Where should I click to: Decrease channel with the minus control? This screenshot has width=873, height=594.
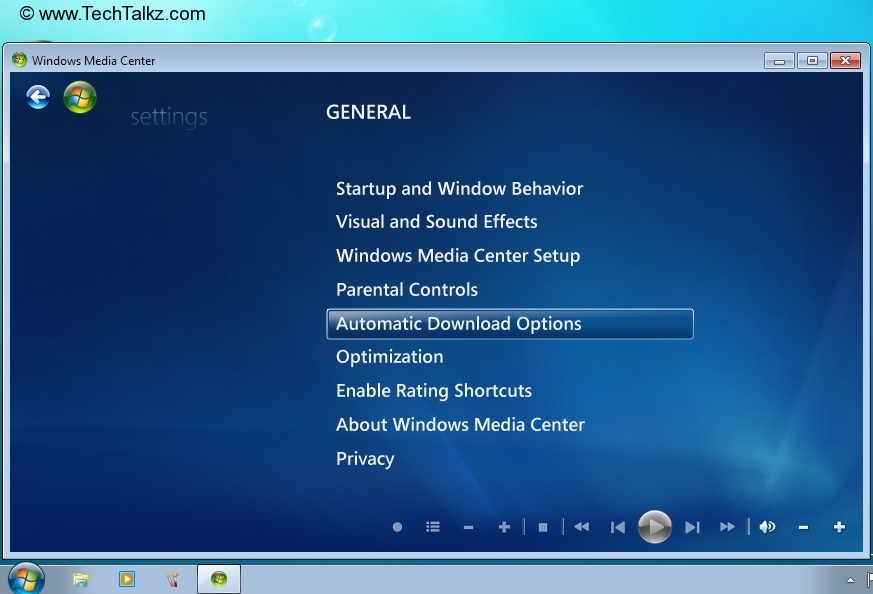click(468, 526)
